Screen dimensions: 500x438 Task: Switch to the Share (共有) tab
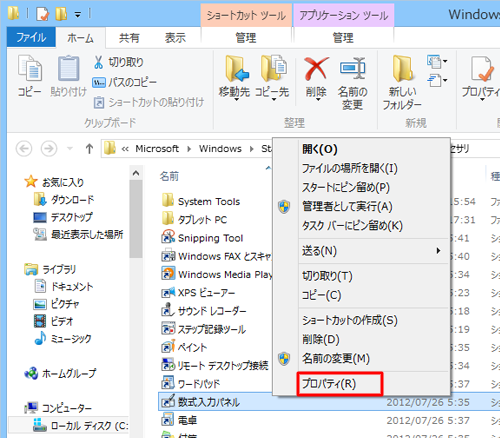coord(129,38)
